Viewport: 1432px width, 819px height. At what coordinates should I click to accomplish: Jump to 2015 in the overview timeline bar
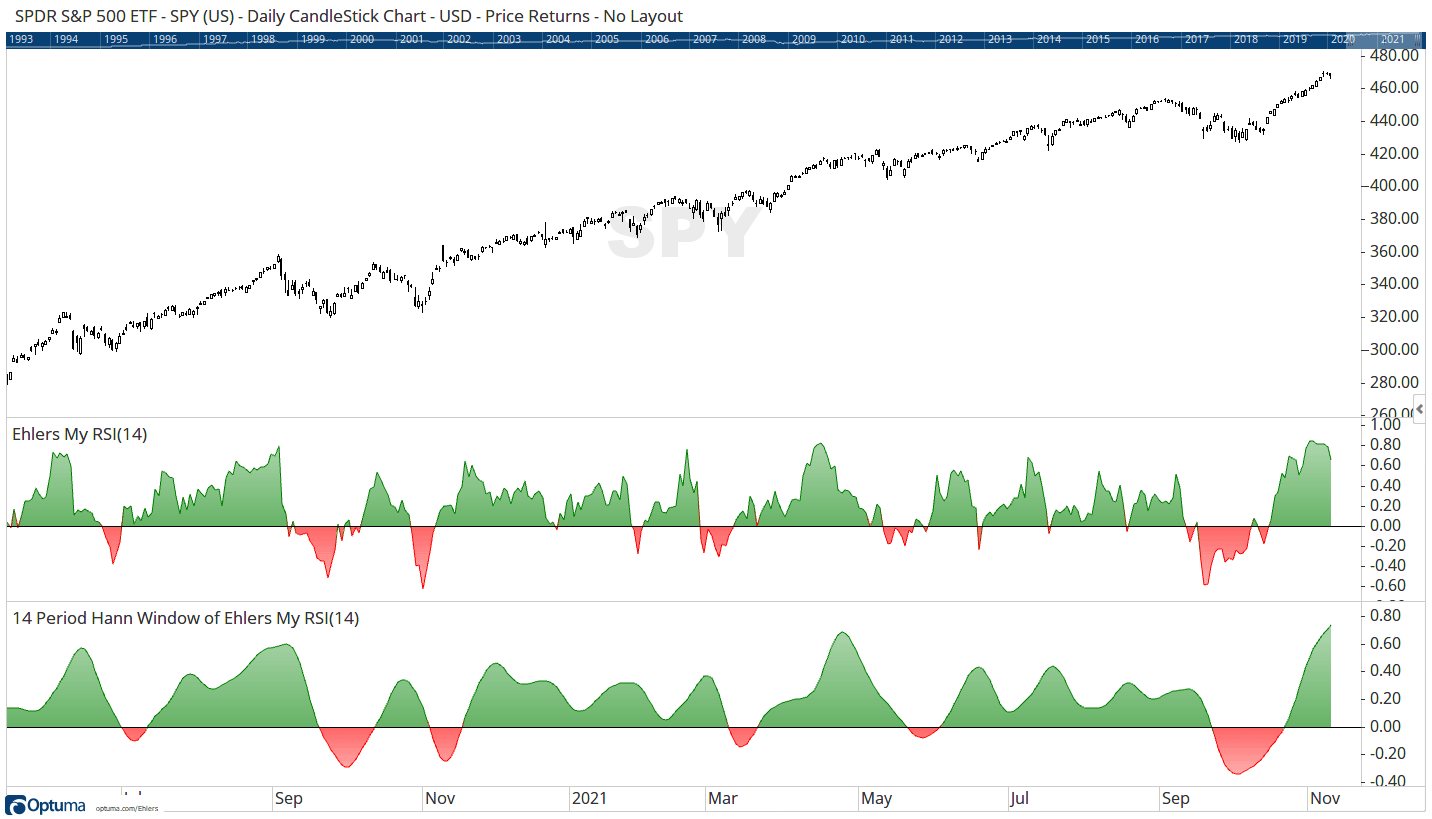coord(1097,39)
